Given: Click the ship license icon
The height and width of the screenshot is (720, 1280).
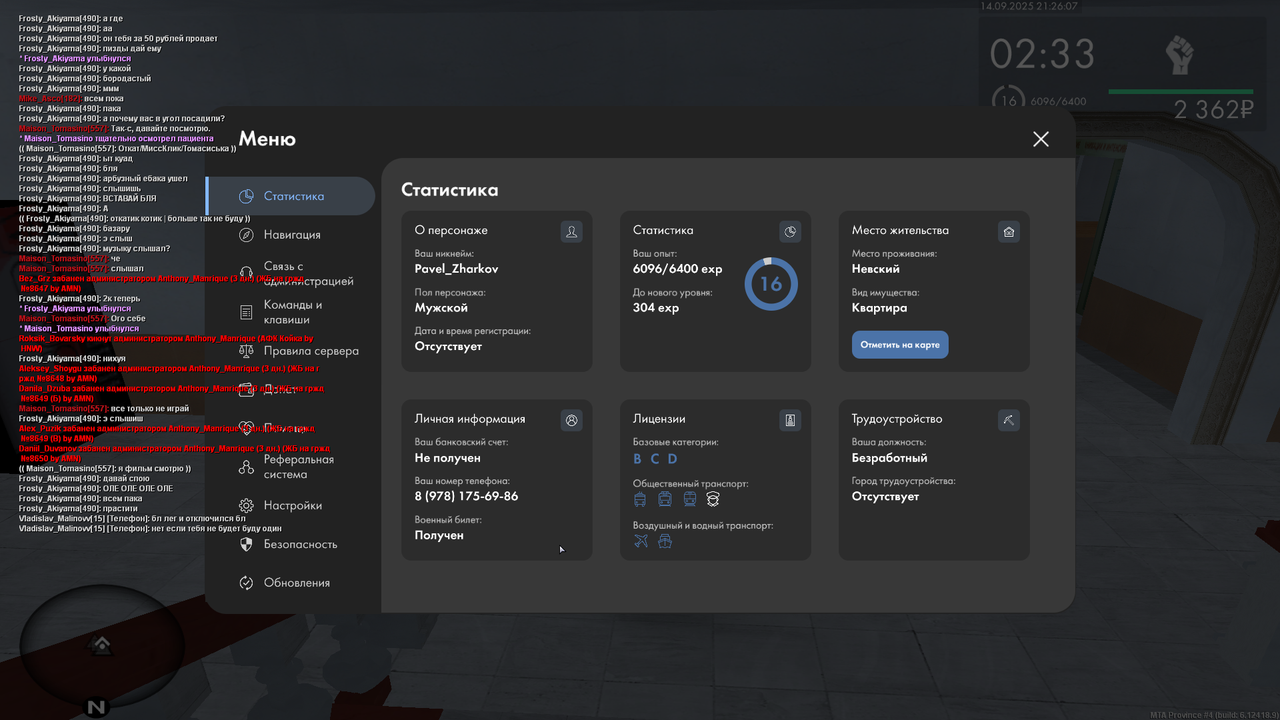Looking at the screenshot, I should [x=665, y=541].
